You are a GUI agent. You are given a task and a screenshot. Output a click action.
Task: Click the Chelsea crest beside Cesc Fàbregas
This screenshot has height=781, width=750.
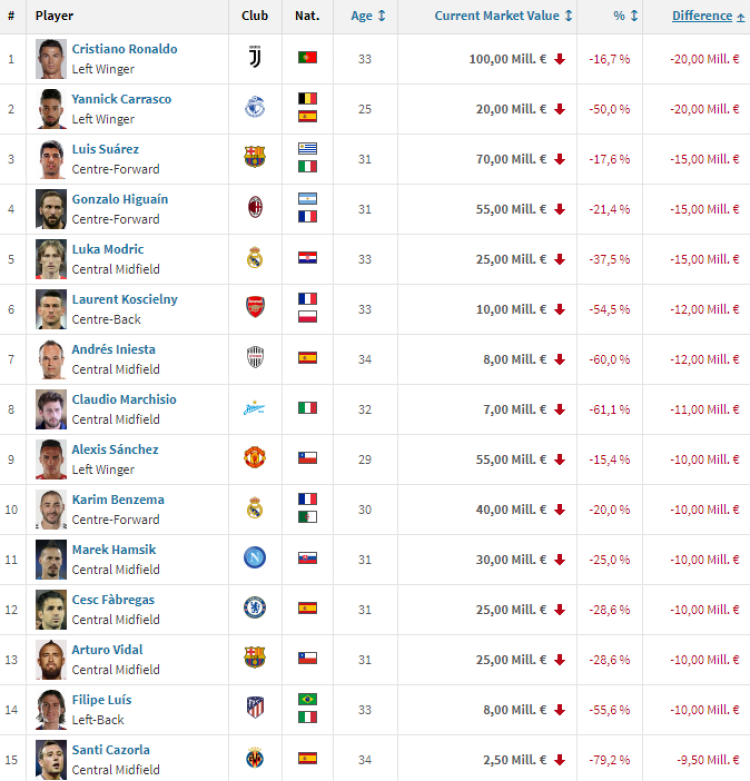tap(255, 608)
